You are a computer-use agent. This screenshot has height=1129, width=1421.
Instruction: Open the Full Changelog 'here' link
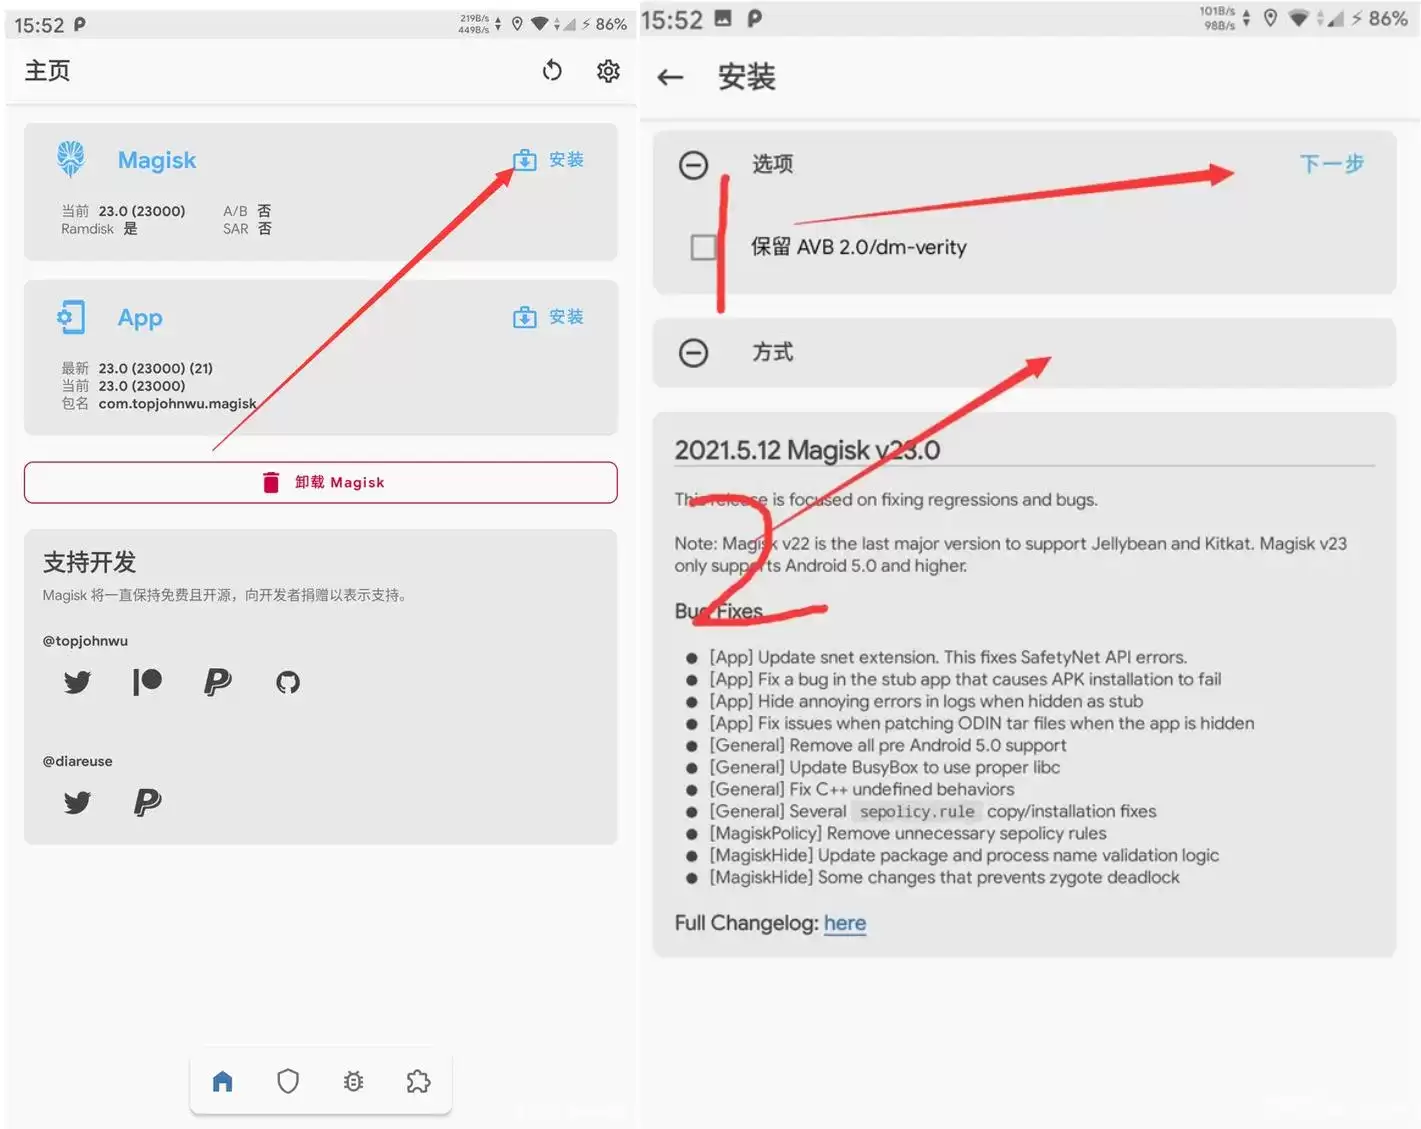[844, 923]
